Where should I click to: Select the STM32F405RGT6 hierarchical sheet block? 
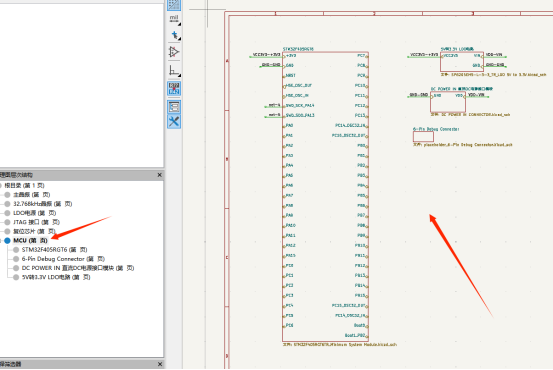click(x=325, y=196)
